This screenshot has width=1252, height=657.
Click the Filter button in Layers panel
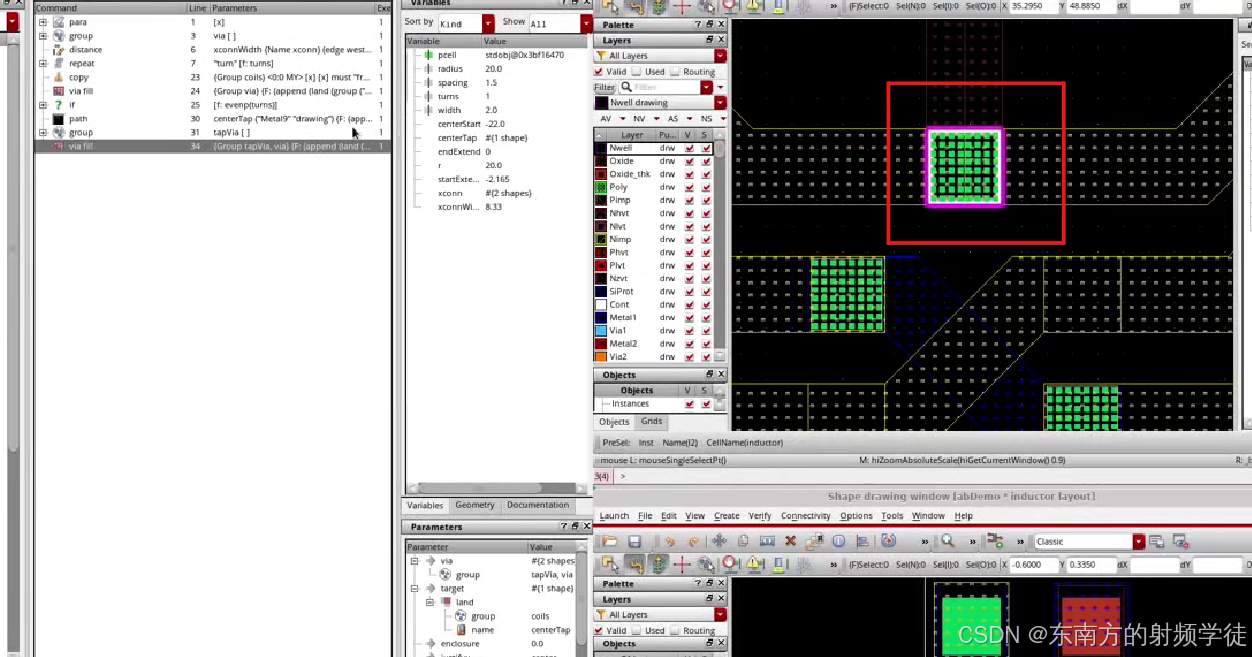tap(604, 87)
